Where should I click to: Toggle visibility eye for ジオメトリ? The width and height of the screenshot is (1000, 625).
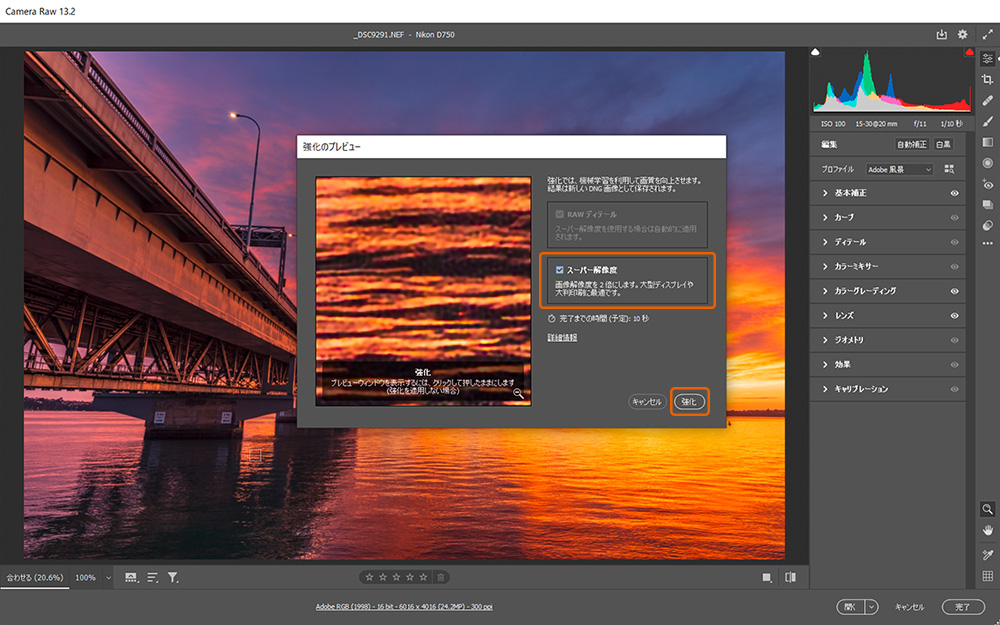tap(954, 341)
